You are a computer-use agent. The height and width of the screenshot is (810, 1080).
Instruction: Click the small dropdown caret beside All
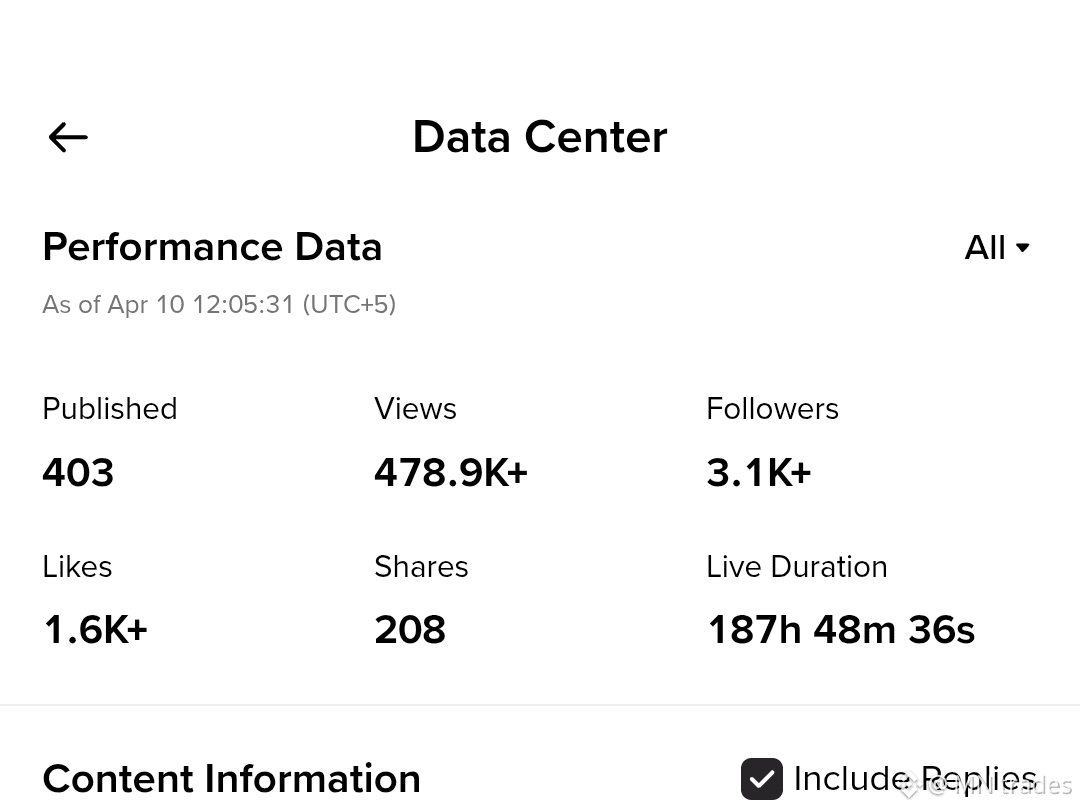[1023, 248]
